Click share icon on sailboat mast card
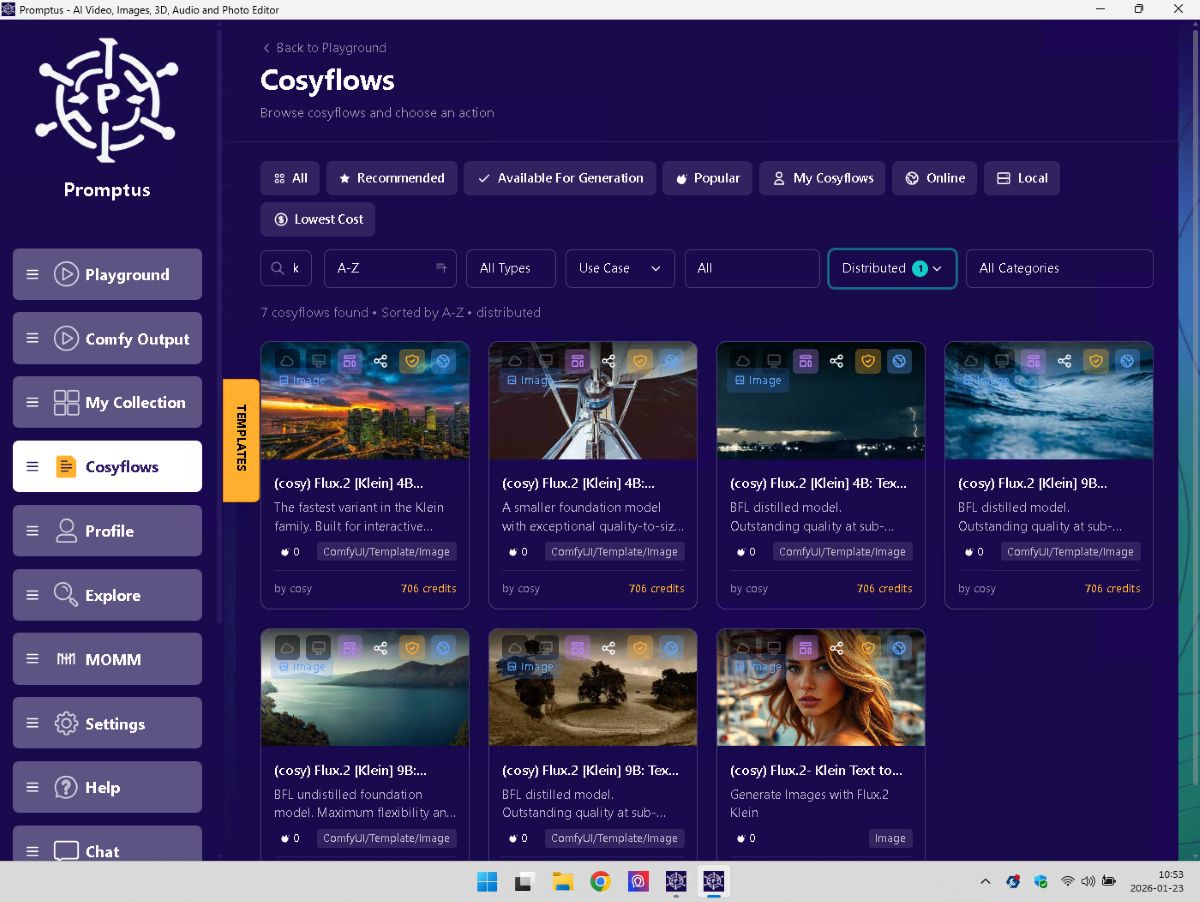 pyautogui.click(x=609, y=361)
